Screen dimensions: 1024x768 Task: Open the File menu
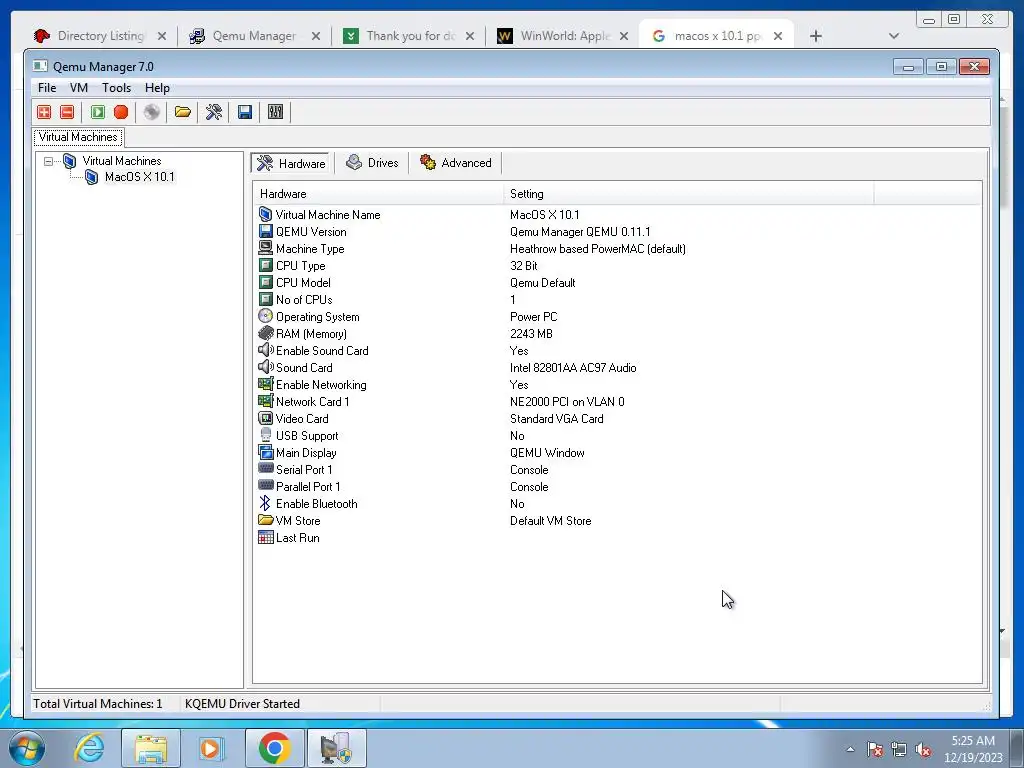(x=47, y=88)
